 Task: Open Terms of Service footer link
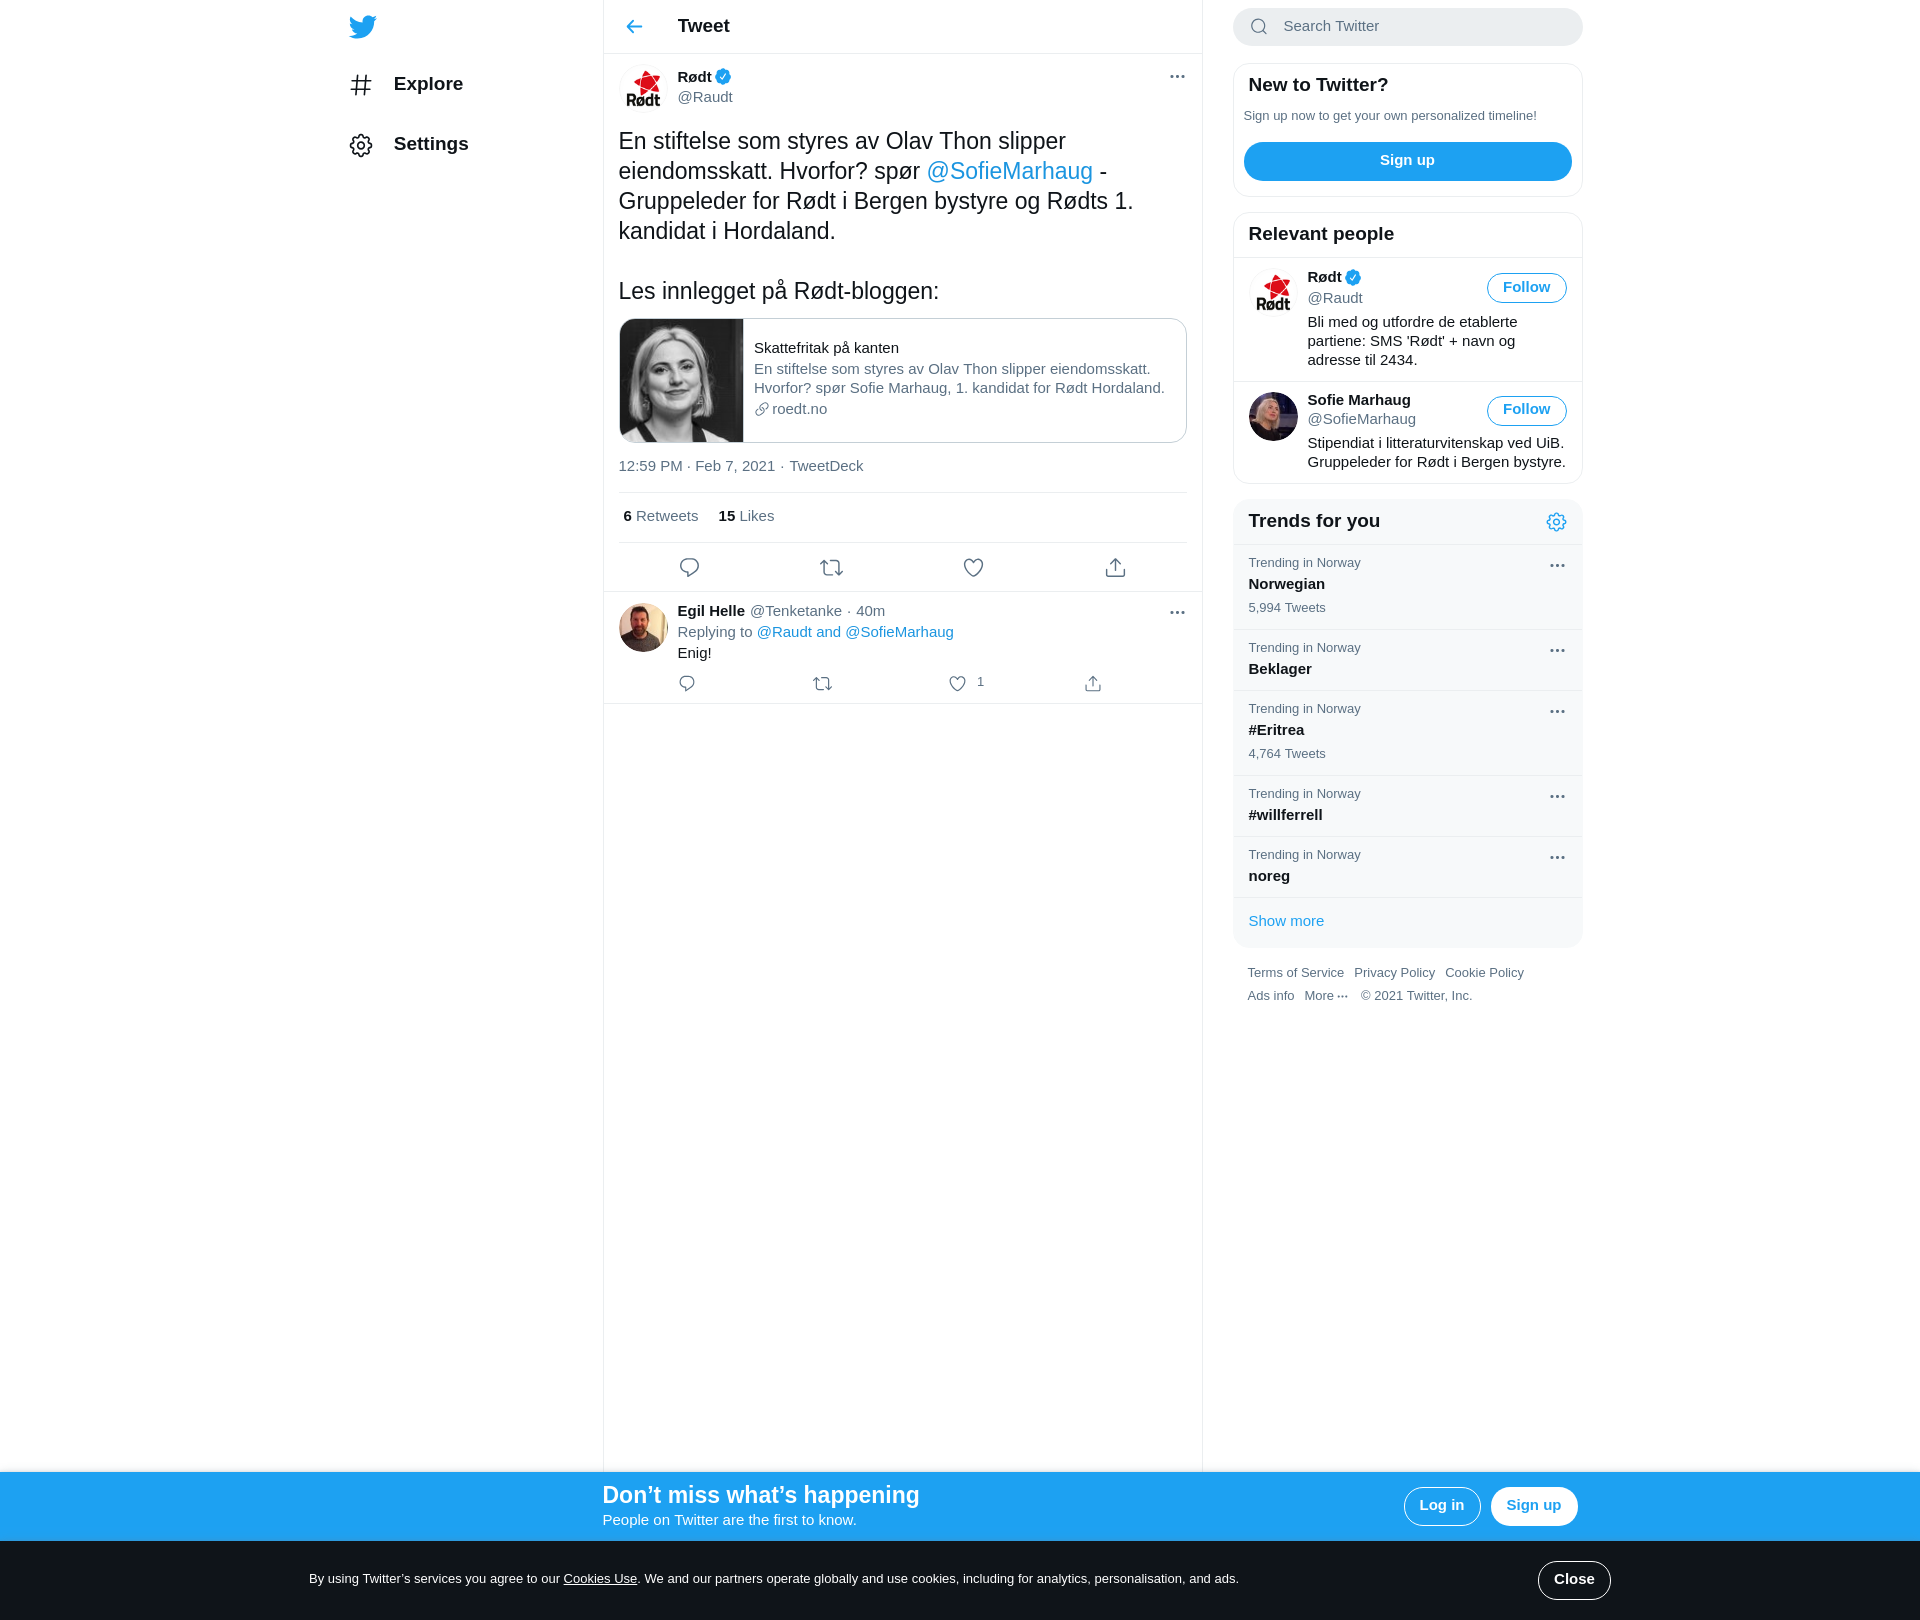pos(1295,973)
